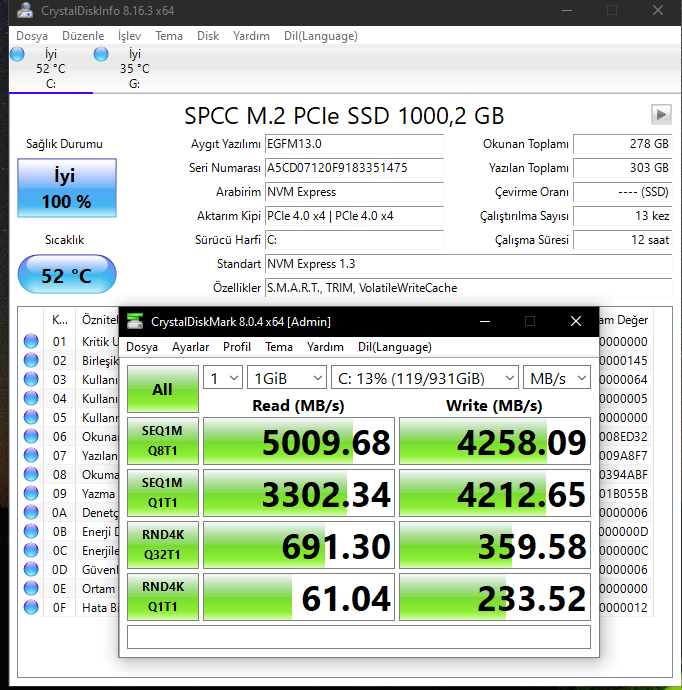This screenshot has height=690, width=682.
Task: Open unit dropdown showing MB/s
Action: tap(557, 378)
